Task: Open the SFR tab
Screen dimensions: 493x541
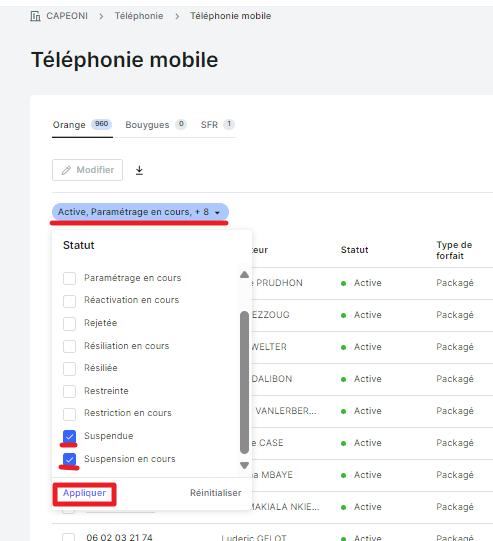Action: (218, 125)
